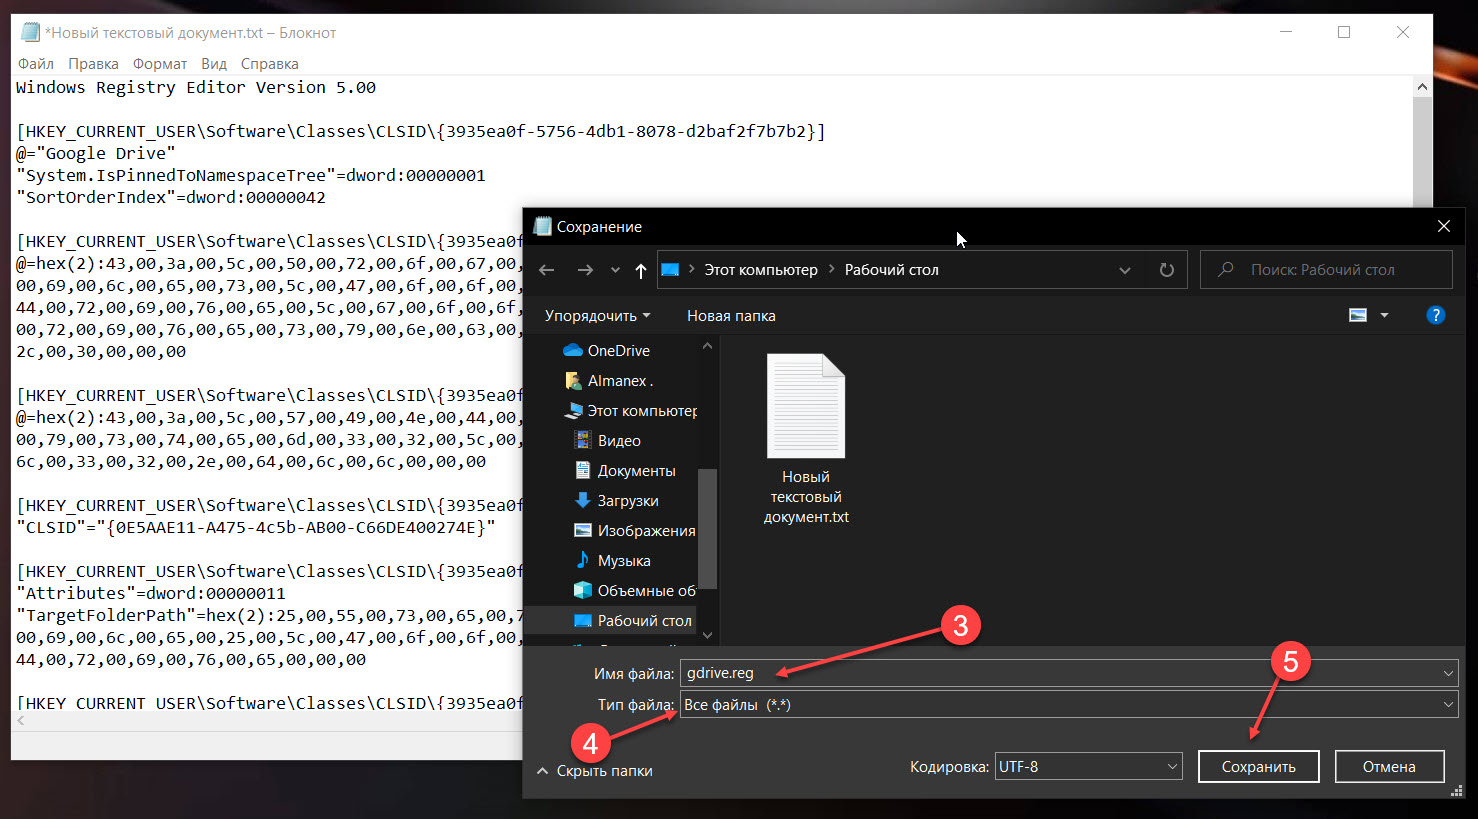Click the Save dialog title bar icon
1478x819 pixels.
coord(542,226)
